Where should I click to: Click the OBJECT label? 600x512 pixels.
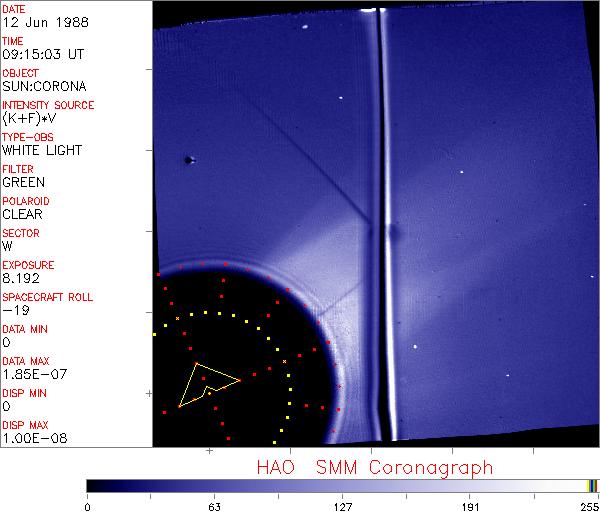tap(20, 73)
